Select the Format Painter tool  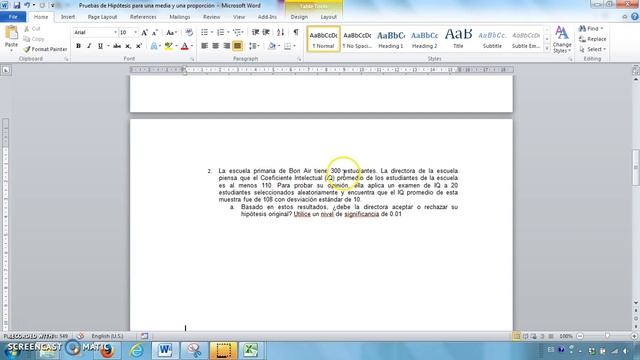pyautogui.click(x=45, y=49)
